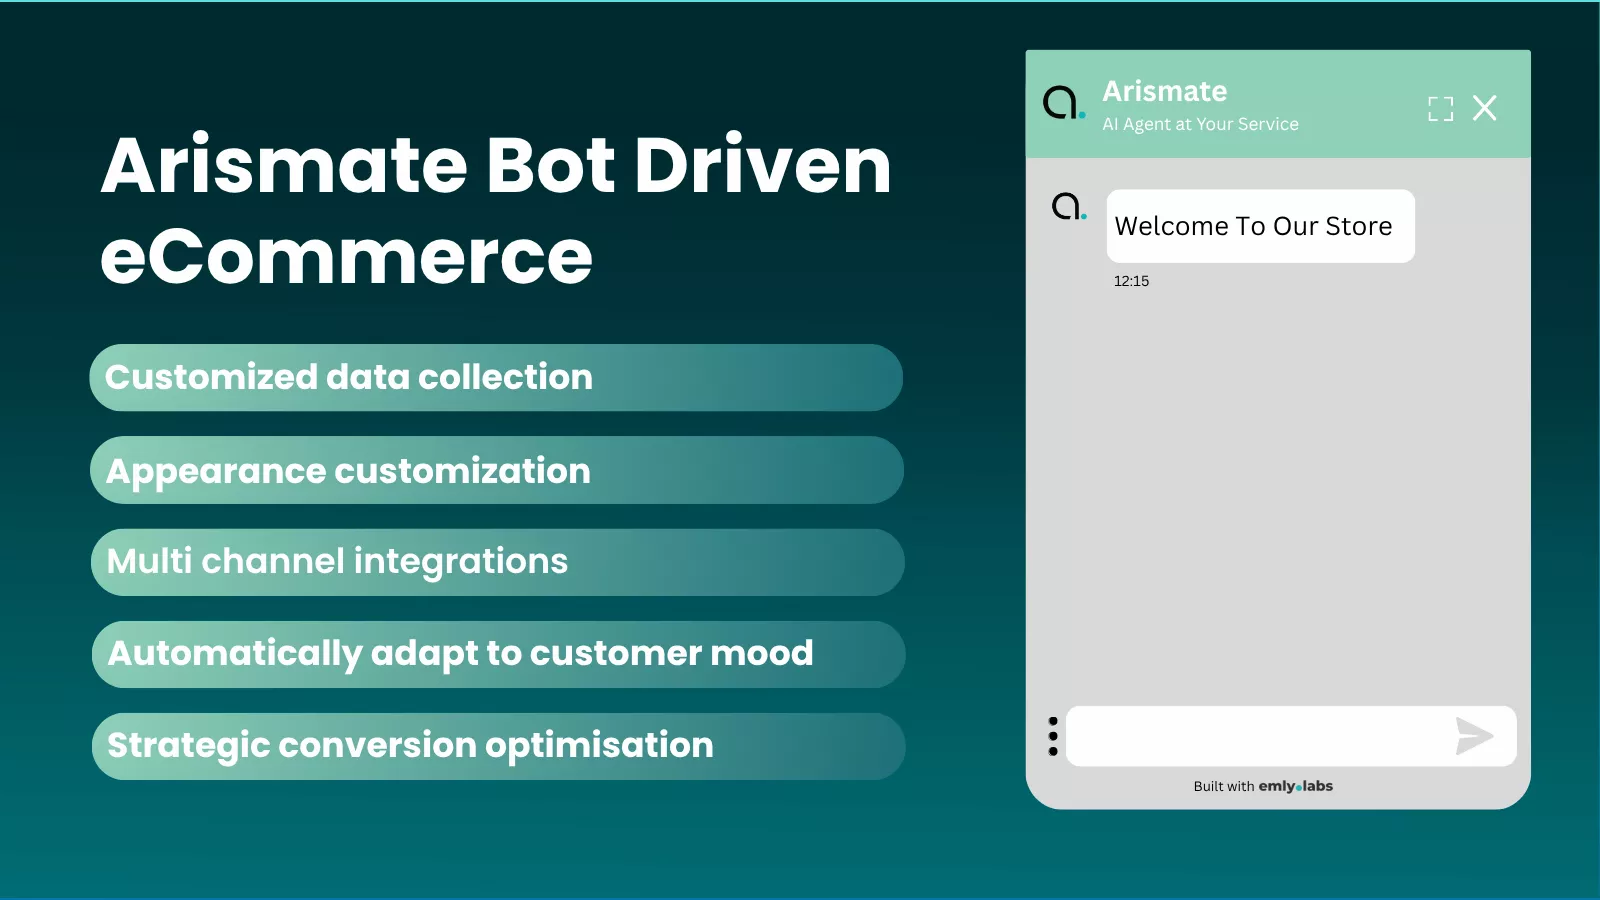Open the three-dot options menu
This screenshot has height=900, width=1600.
(x=1053, y=736)
